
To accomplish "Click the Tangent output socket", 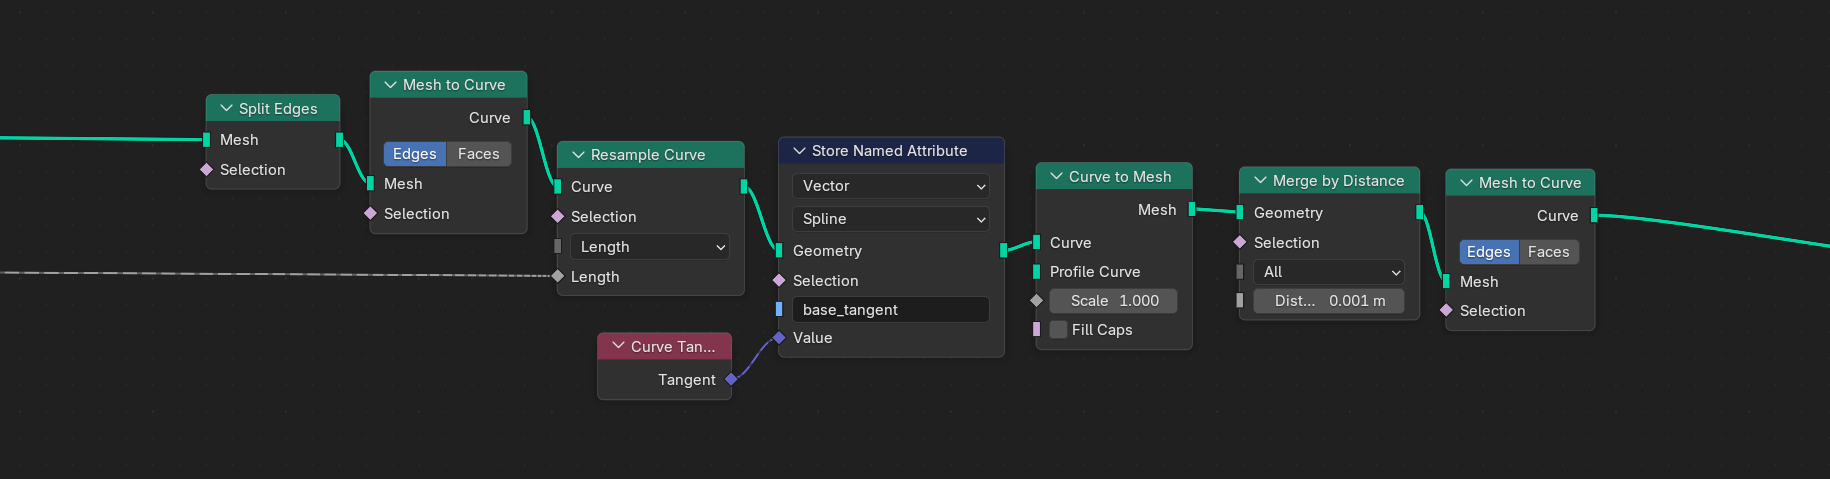I will 731,379.
